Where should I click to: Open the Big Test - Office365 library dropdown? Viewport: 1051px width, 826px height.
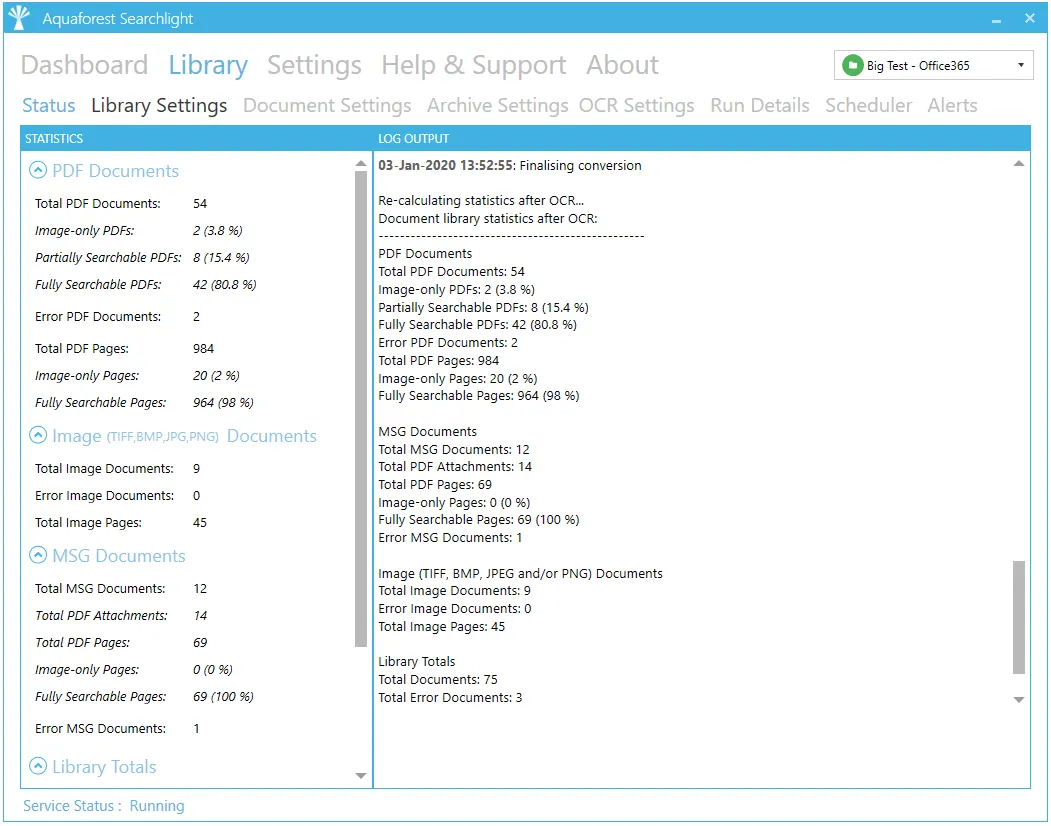[x=1021, y=66]
